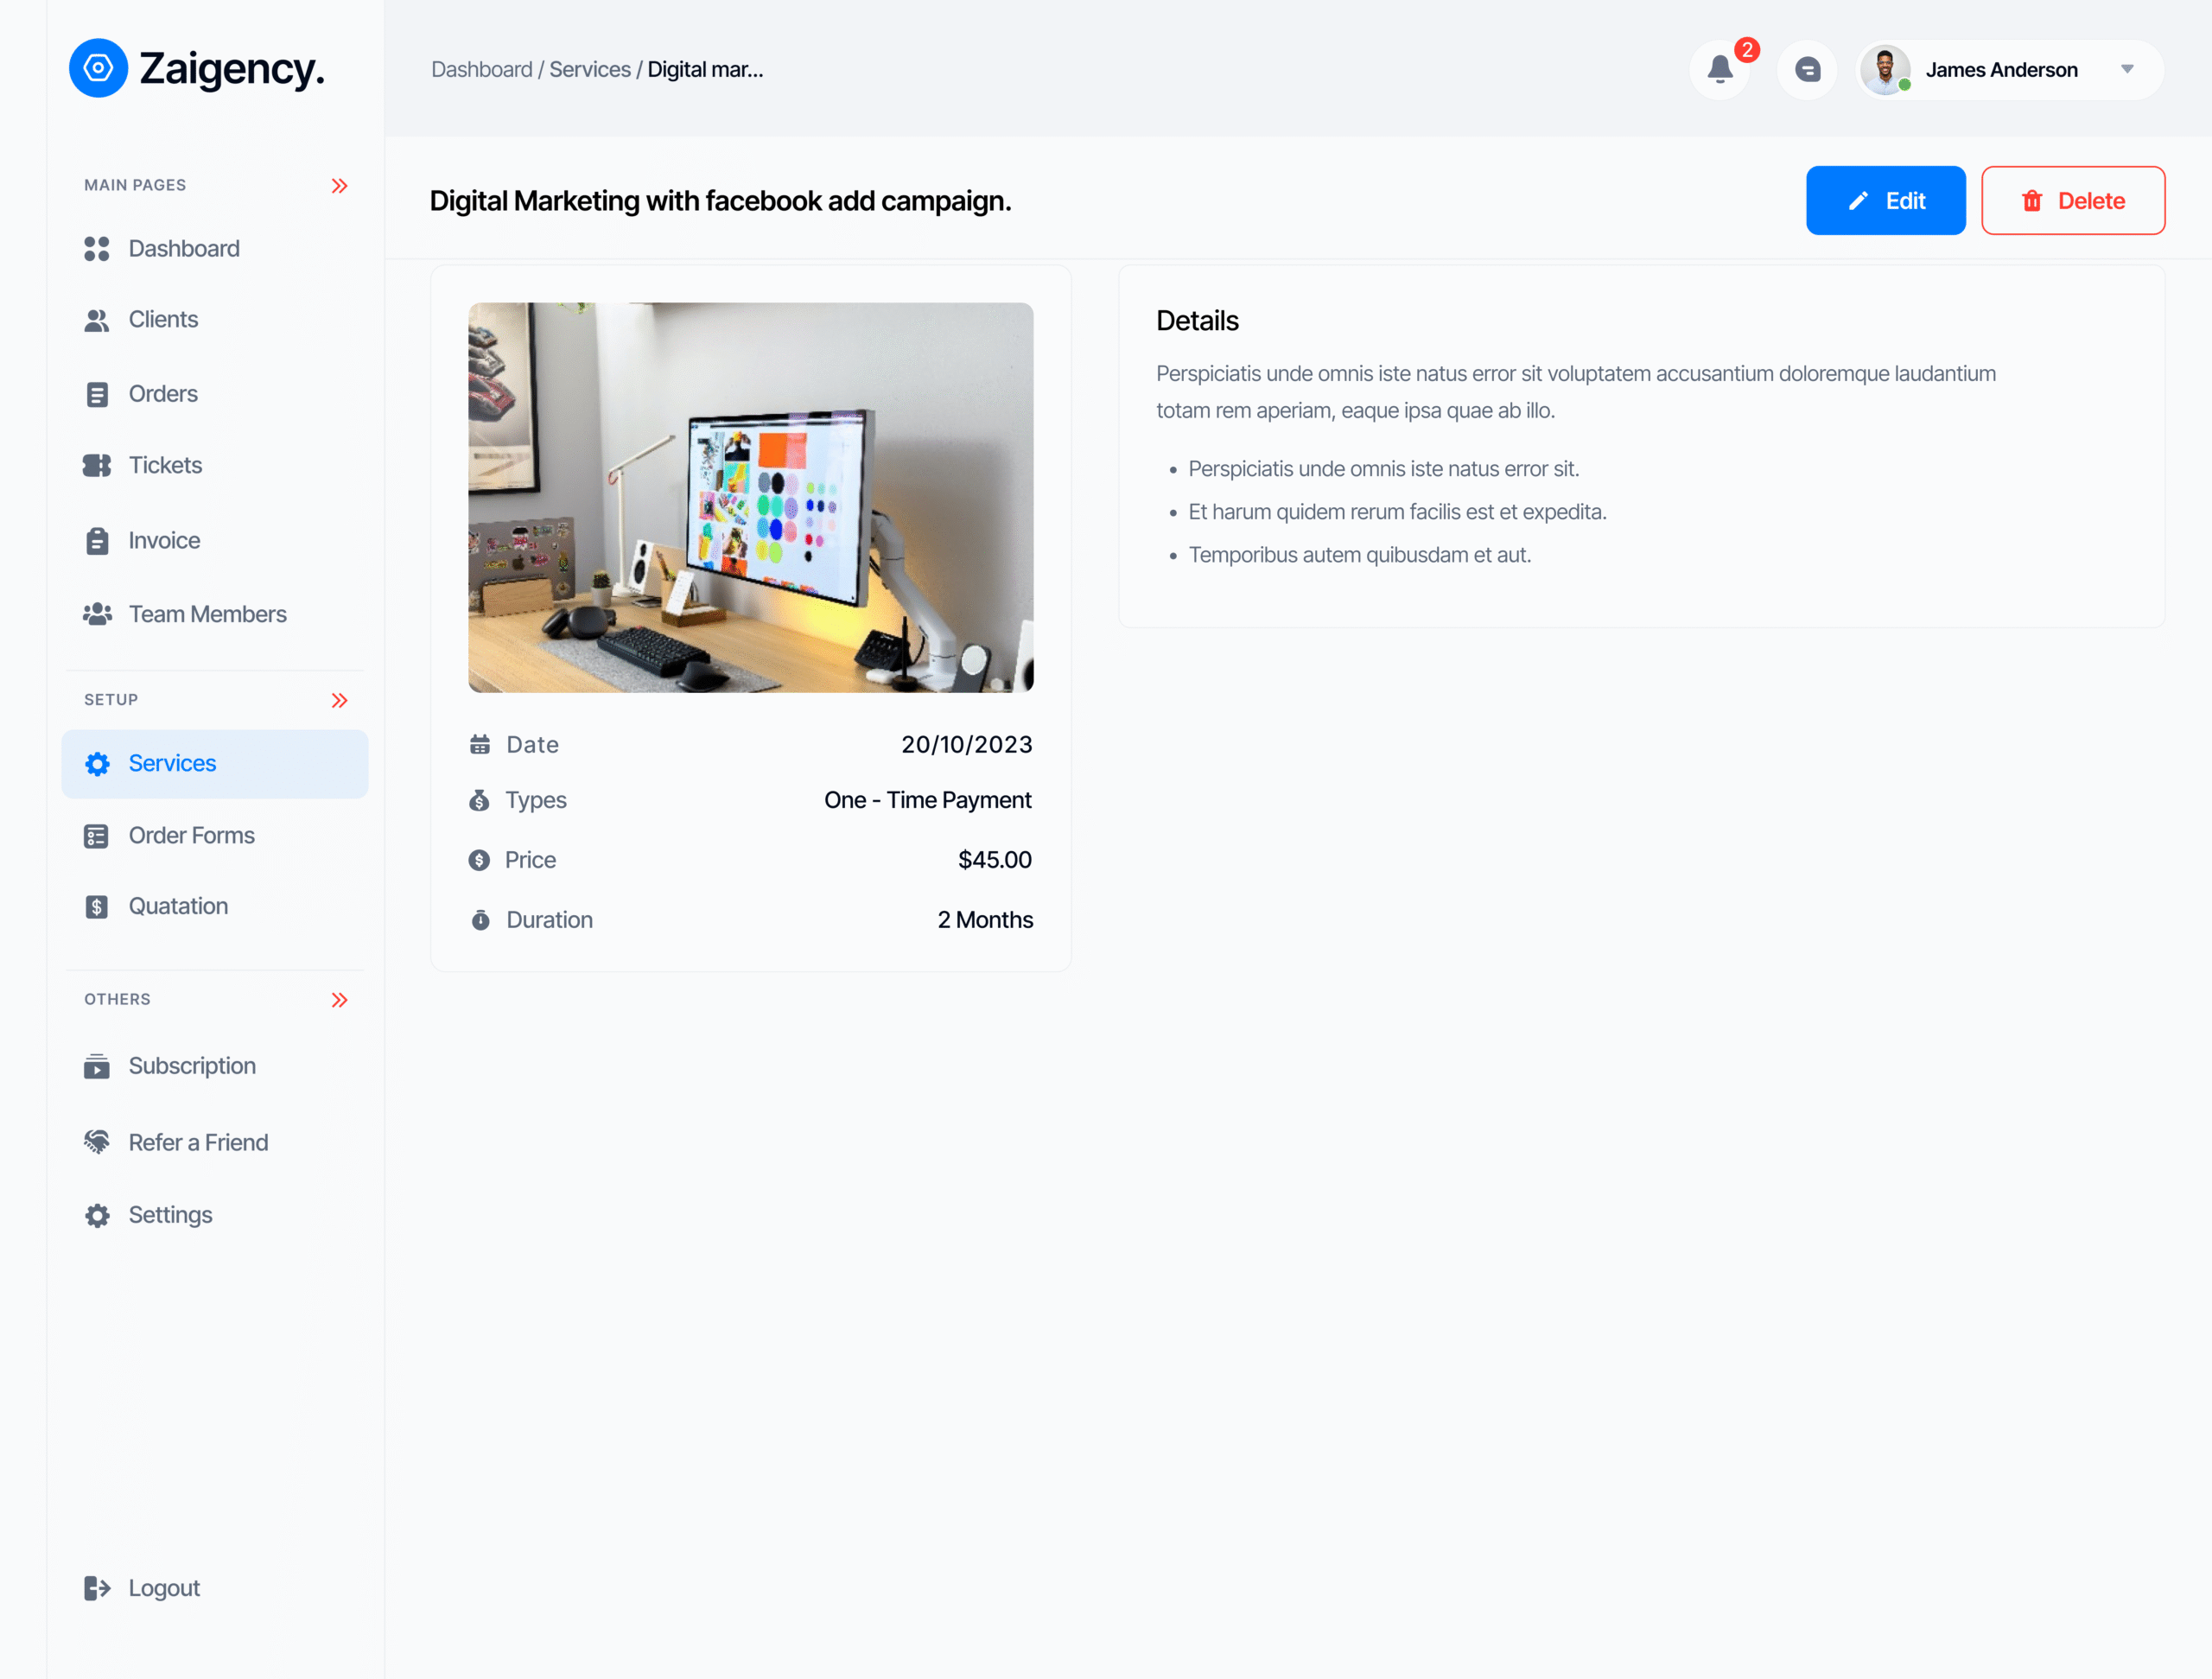
Task: Collapse the Others section arrows
Action: [x=339, y=1000]
